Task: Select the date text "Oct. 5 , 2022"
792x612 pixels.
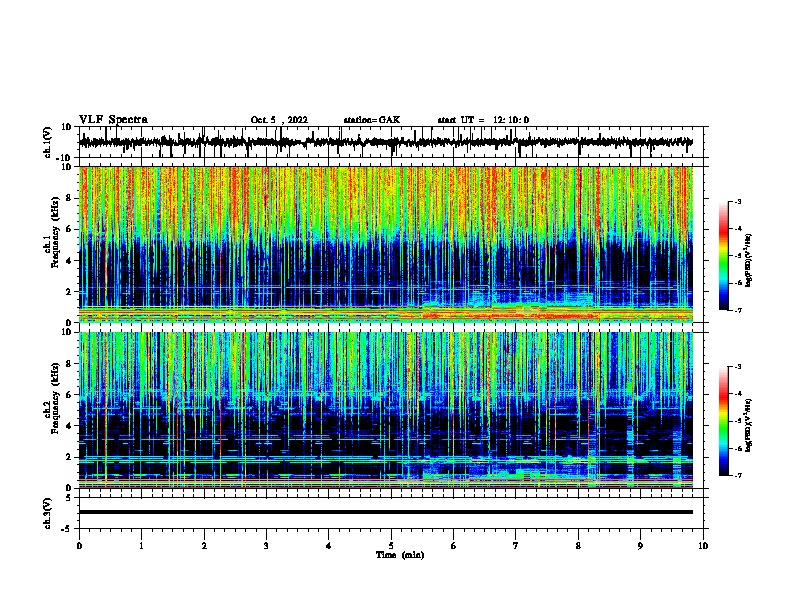Action: (279, 120)
